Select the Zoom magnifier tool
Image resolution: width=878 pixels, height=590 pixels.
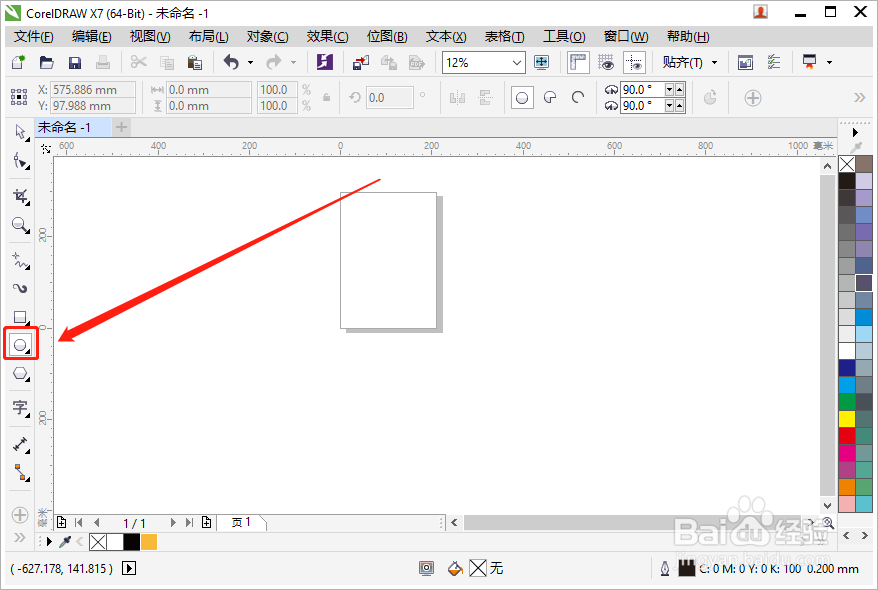tap(21, 225)
